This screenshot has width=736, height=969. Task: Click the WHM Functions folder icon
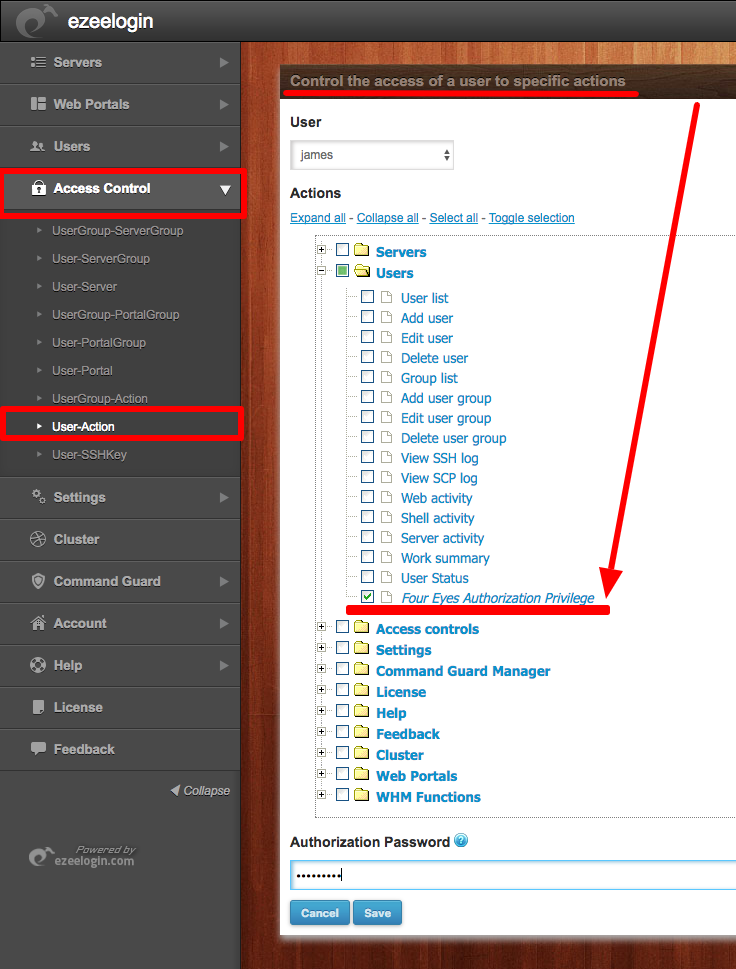362,795
